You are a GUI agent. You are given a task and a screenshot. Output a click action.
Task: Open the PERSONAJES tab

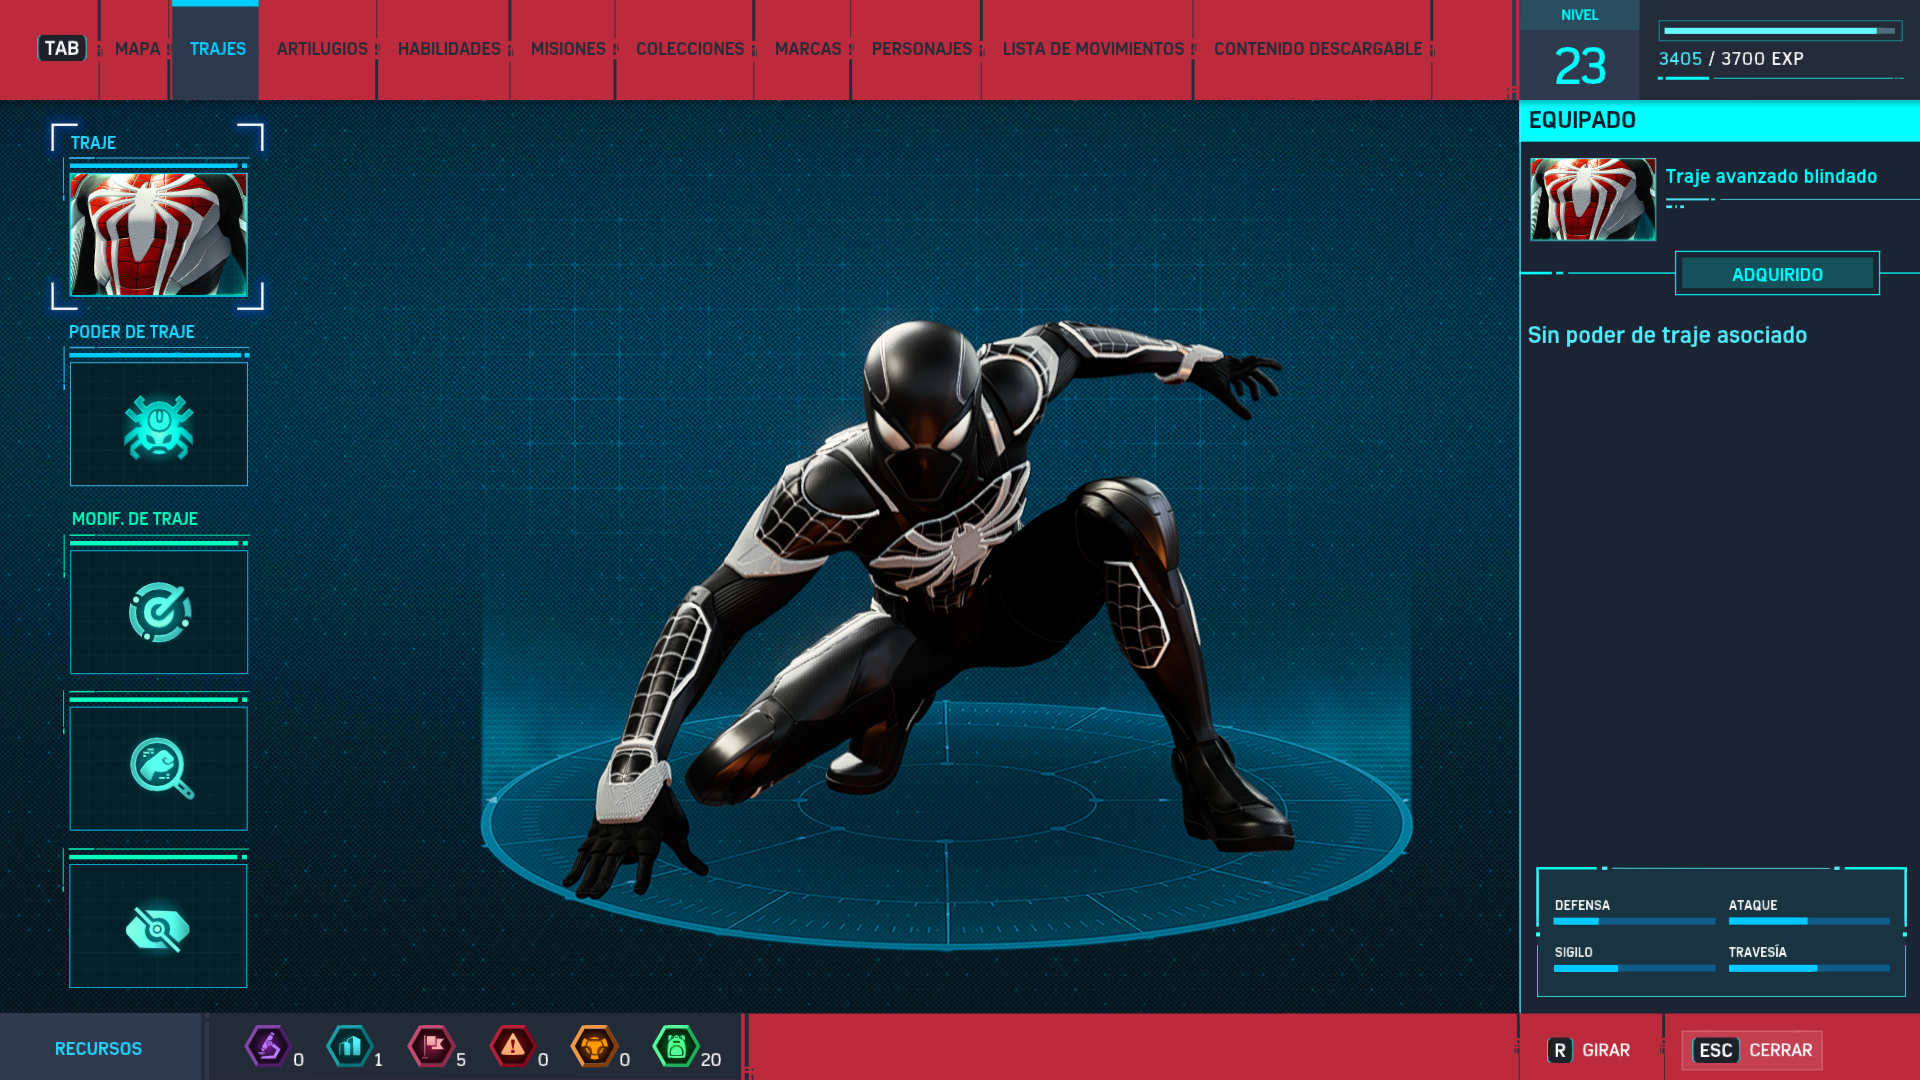coord(922,49)
